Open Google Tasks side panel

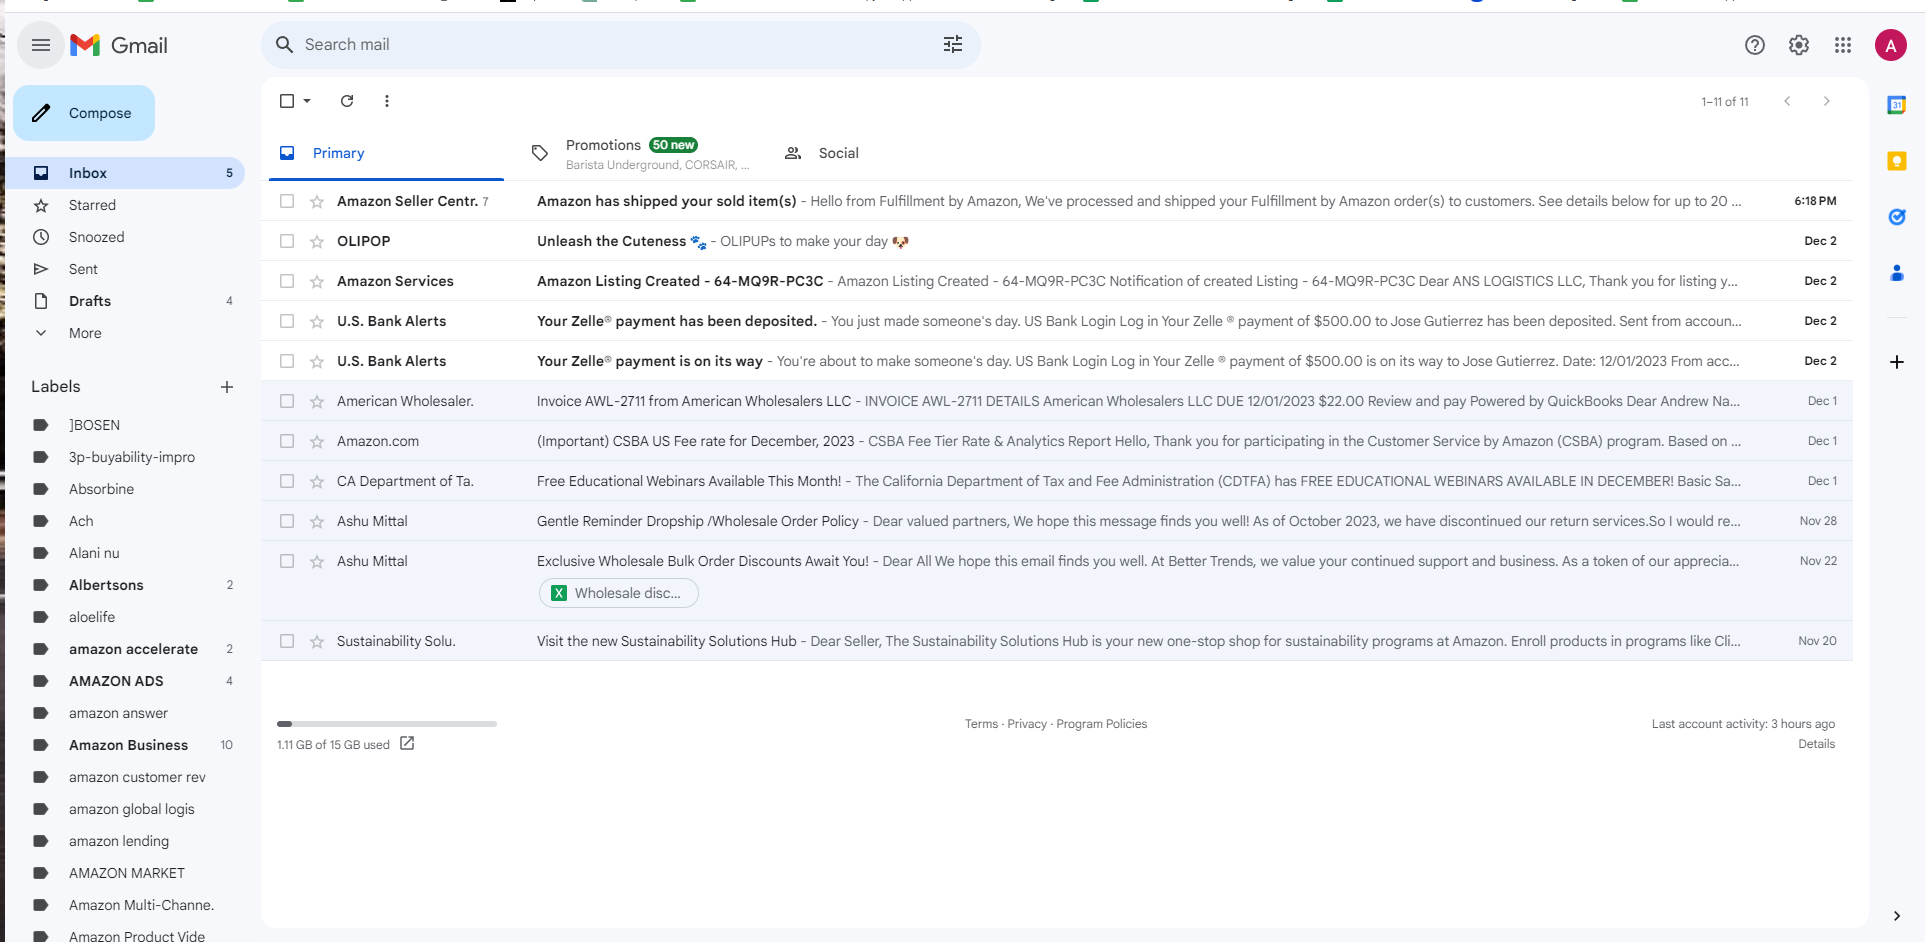(x=1897, y=217)
